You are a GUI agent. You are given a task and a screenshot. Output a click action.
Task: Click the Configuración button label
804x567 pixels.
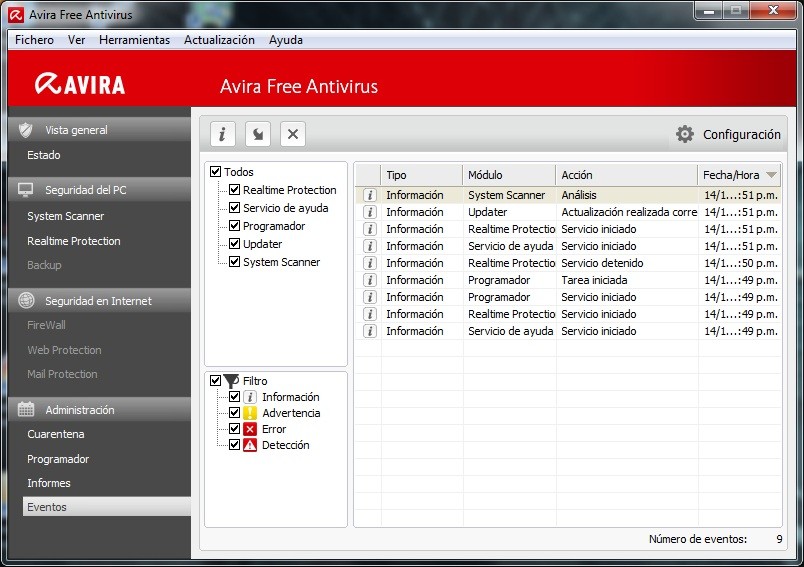pos(741,134)
